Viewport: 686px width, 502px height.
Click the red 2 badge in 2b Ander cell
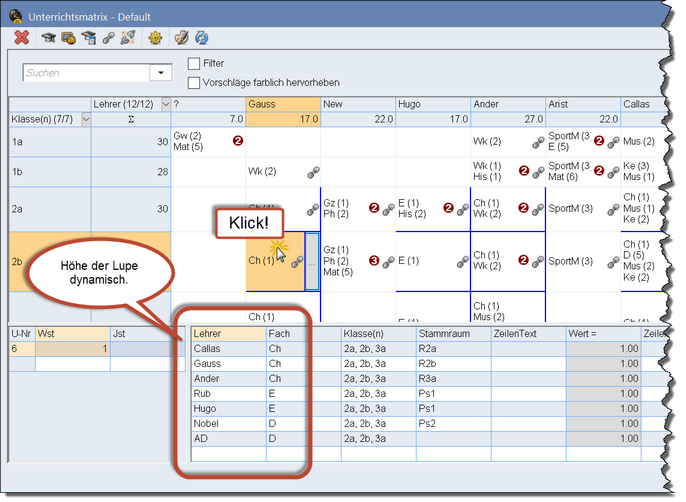[x=524, y=260]
